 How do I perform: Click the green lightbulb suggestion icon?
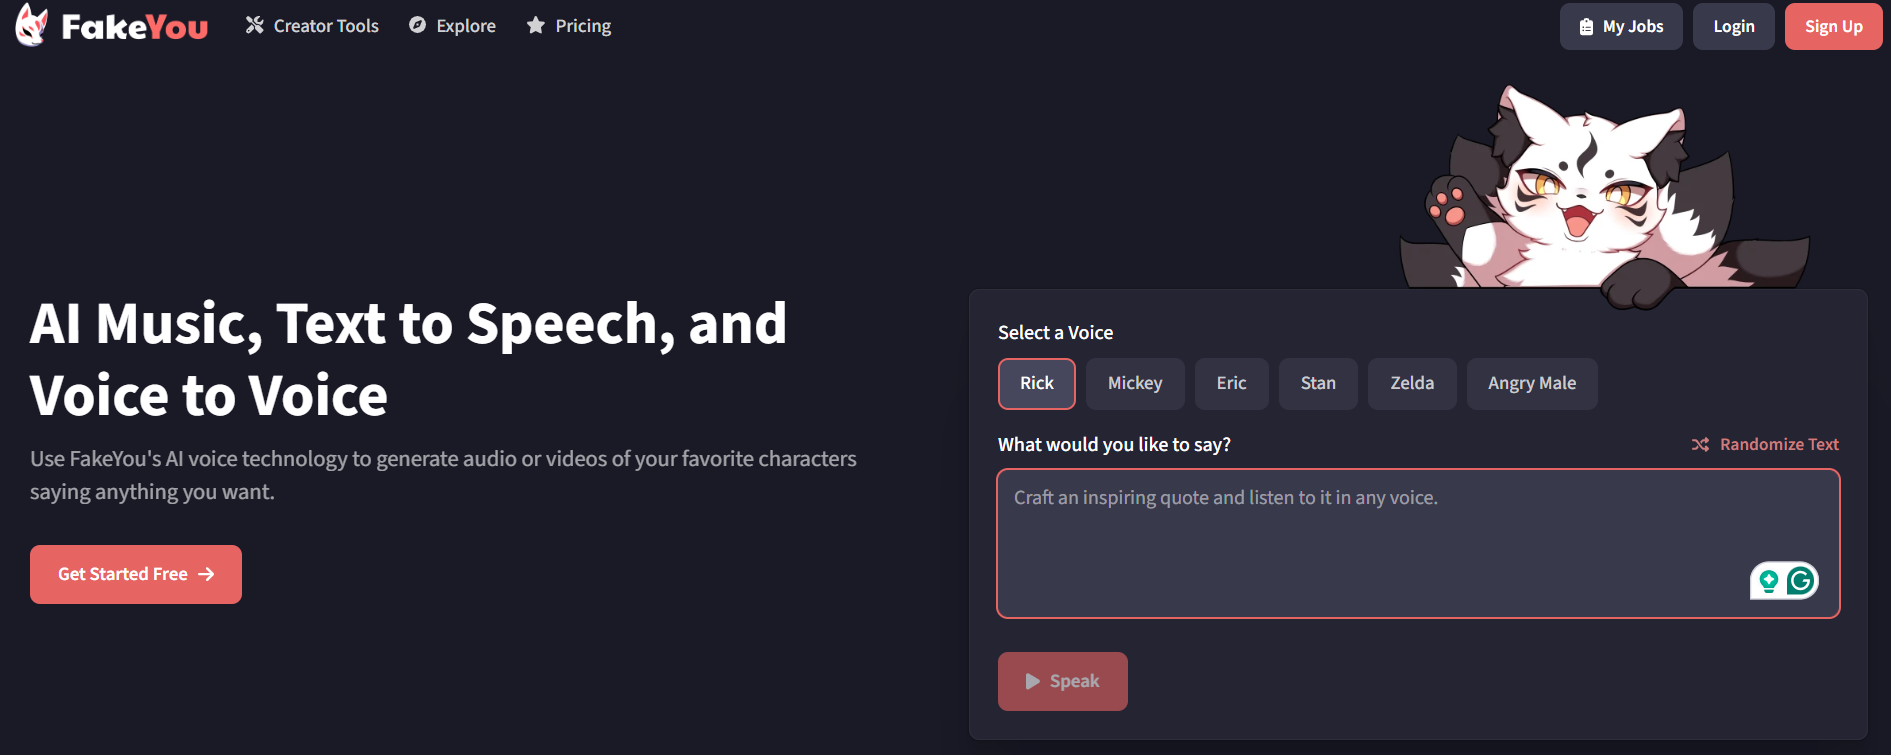coord(1769,581)
